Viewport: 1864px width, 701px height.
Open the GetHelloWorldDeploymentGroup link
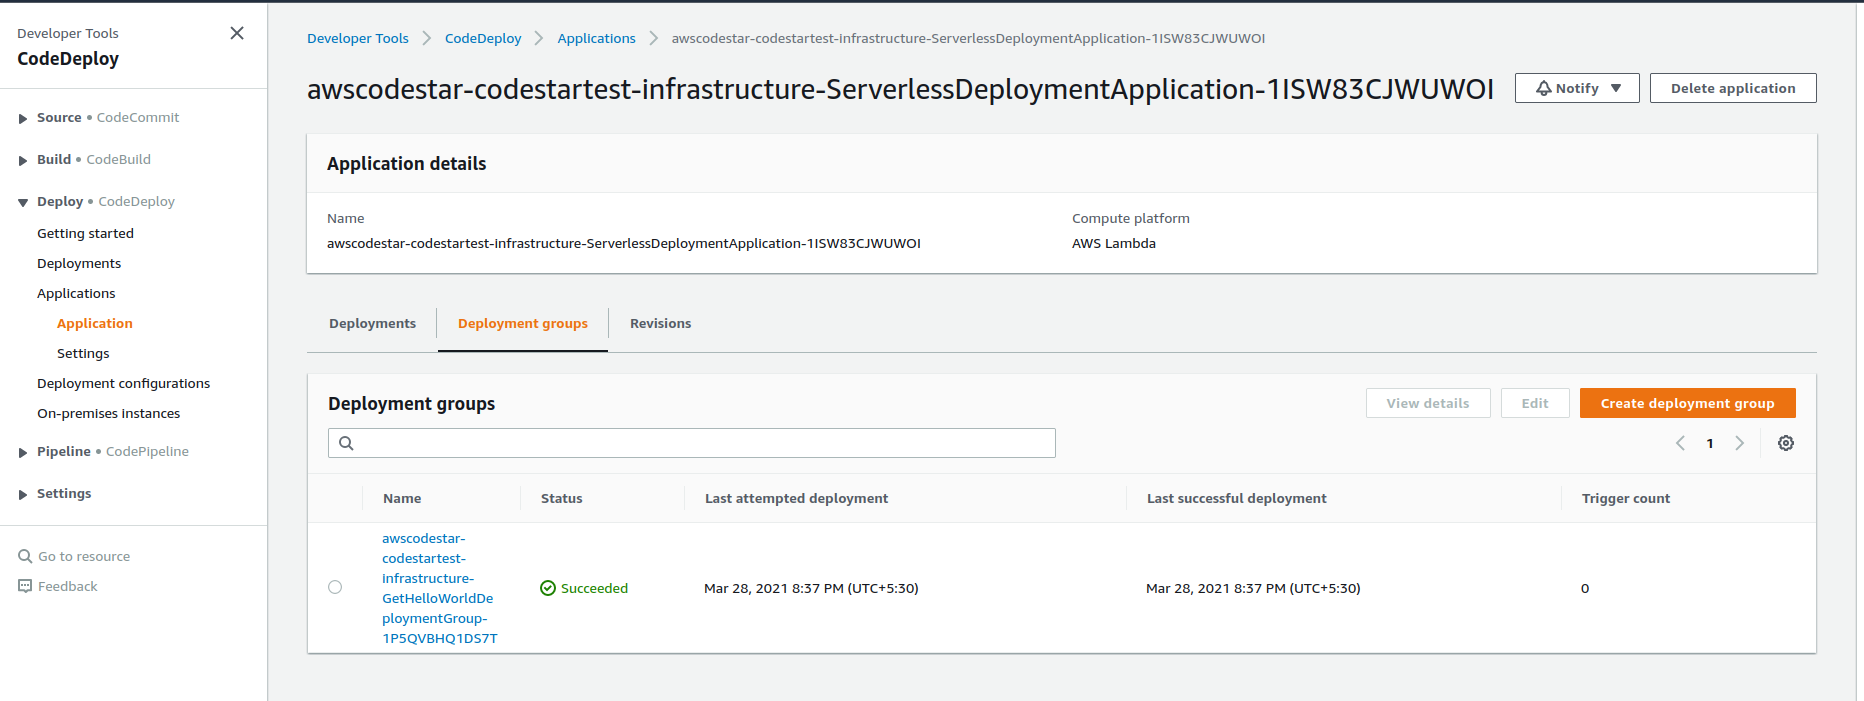click(439, 588)
